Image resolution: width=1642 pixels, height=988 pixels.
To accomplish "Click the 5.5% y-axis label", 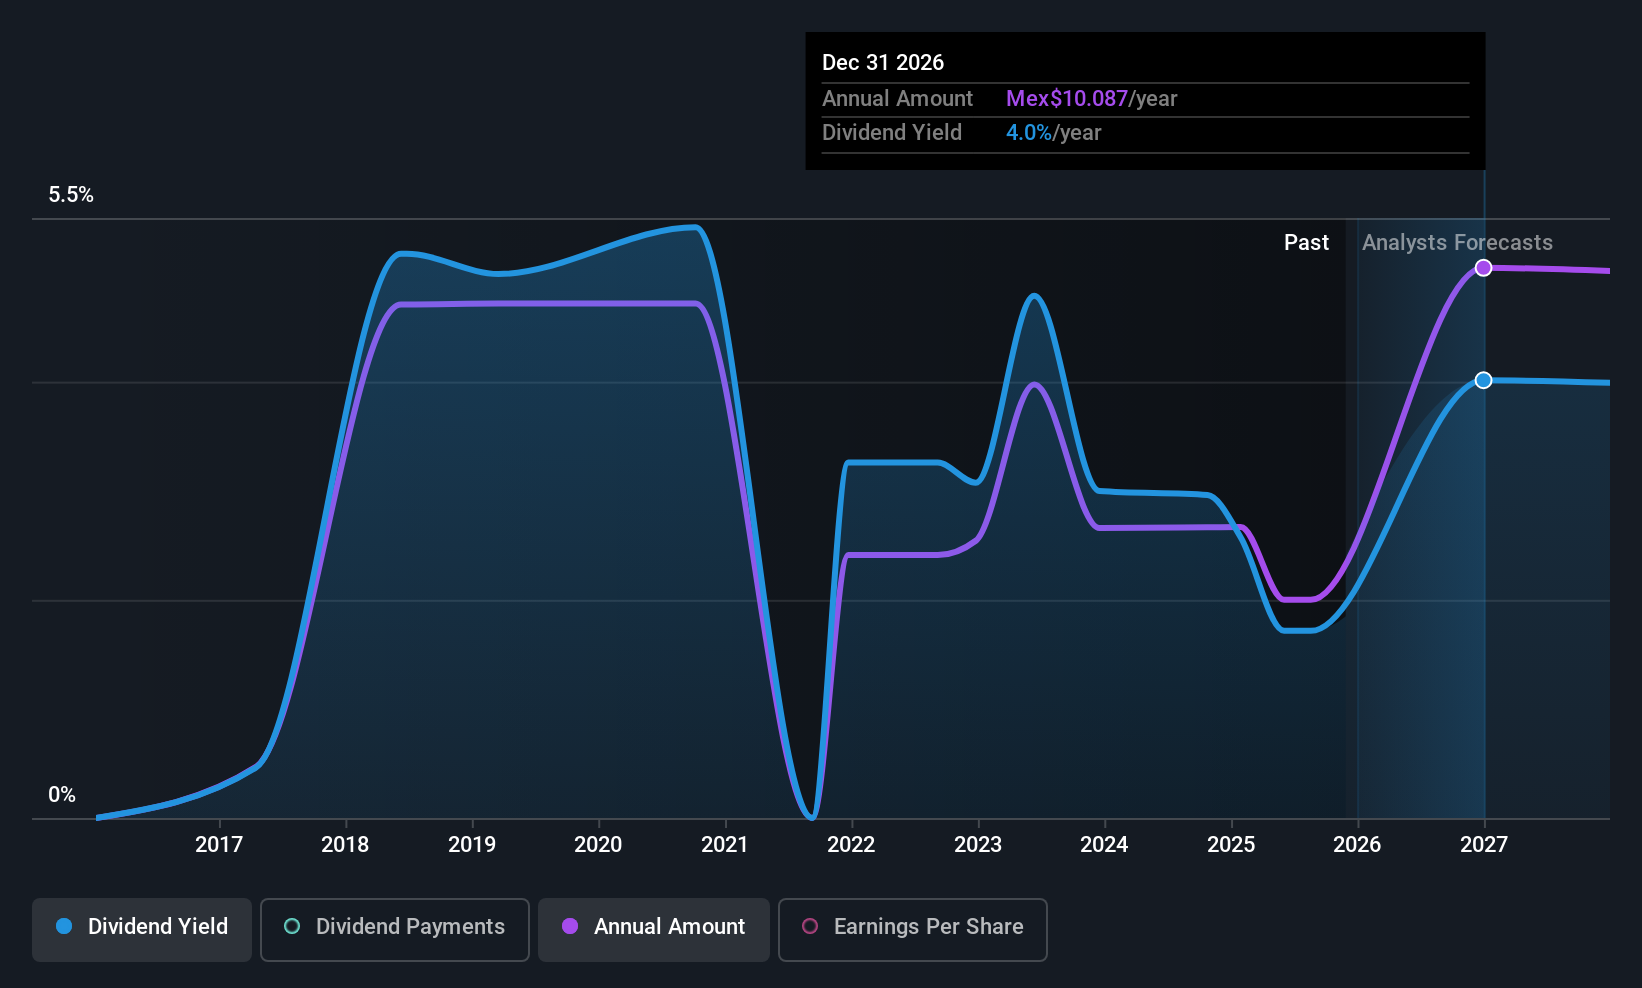I will coord(71,195).
